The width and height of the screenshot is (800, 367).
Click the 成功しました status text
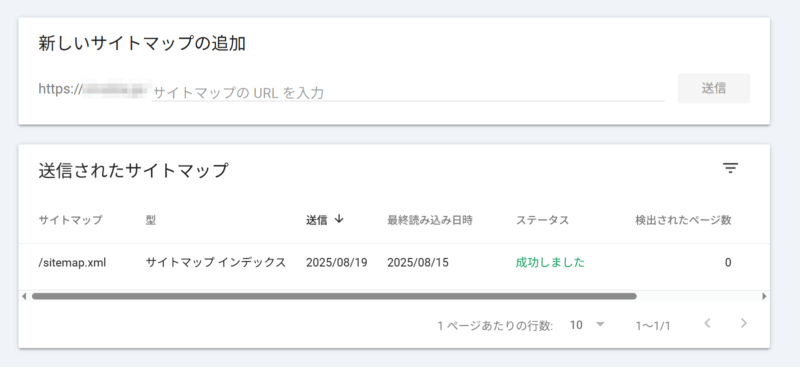click(x=550, y=263)
